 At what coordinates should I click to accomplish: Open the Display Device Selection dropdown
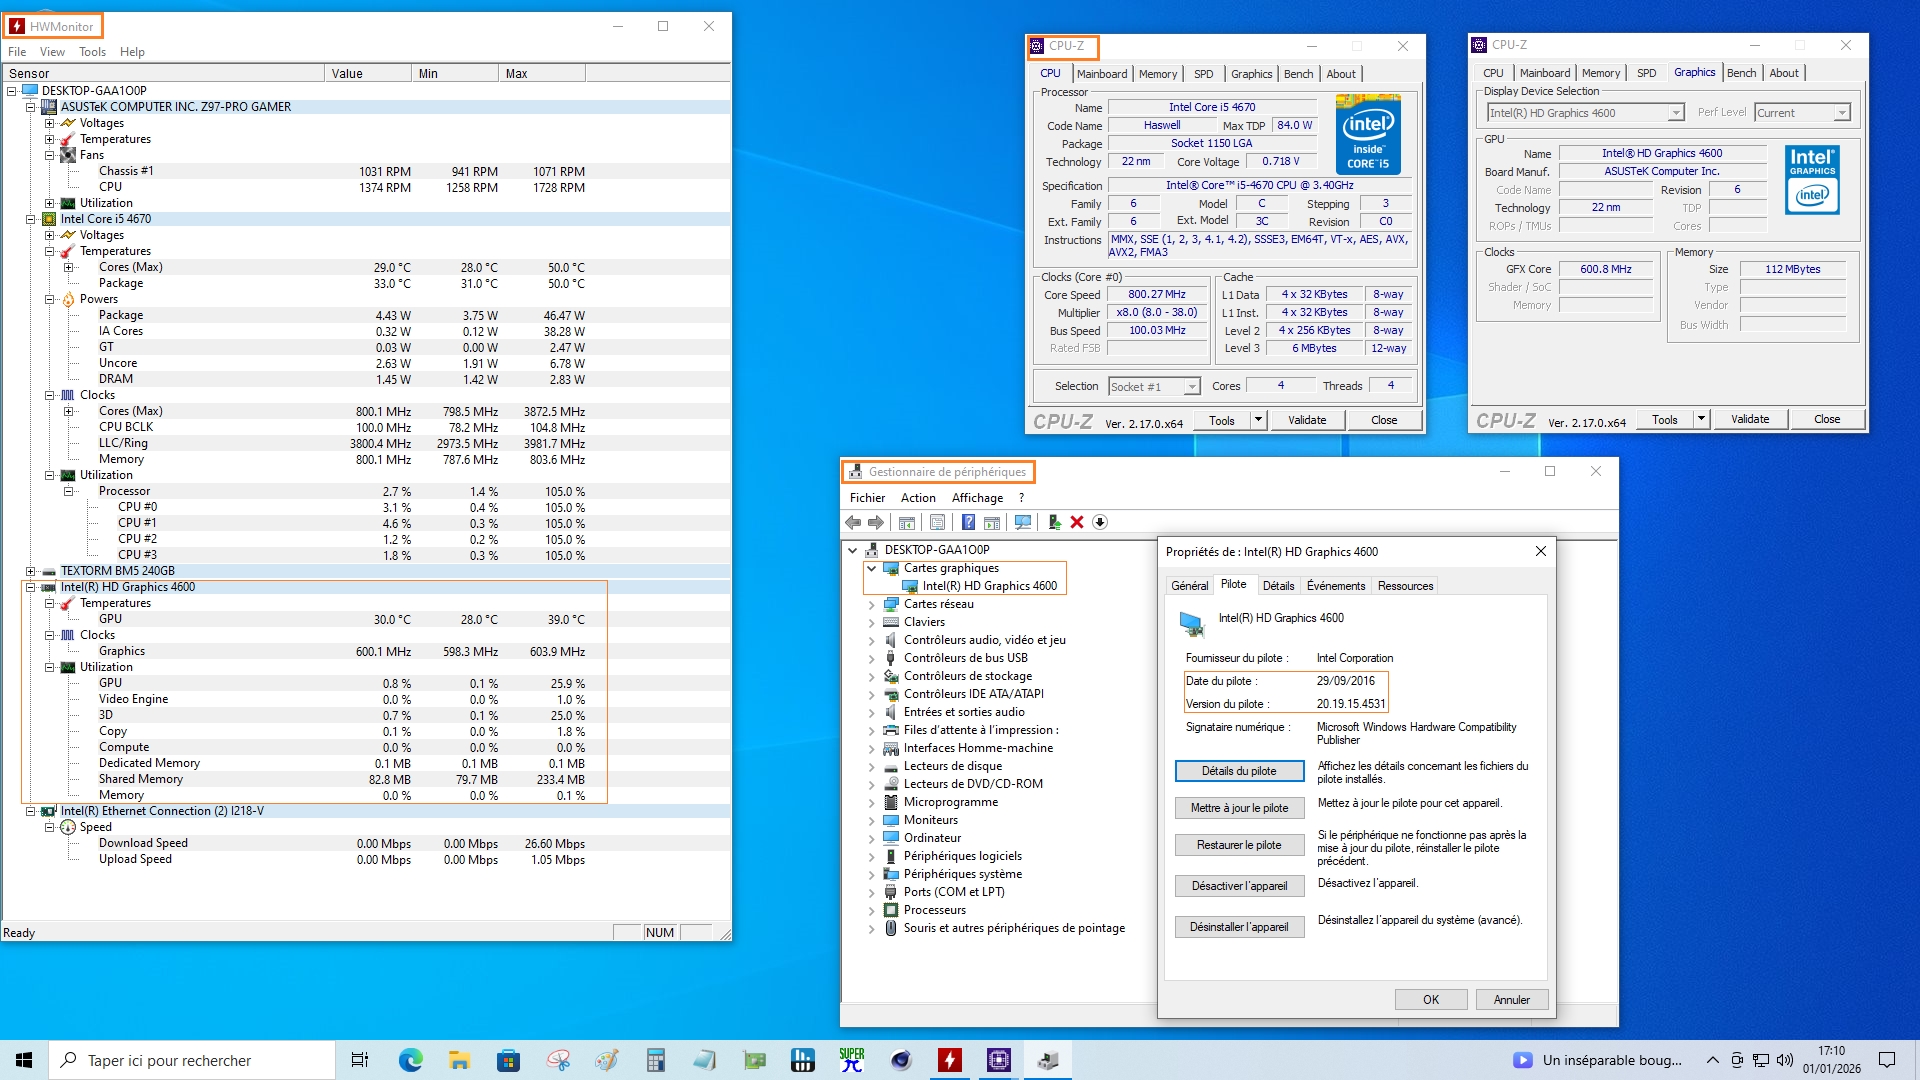1675,113
